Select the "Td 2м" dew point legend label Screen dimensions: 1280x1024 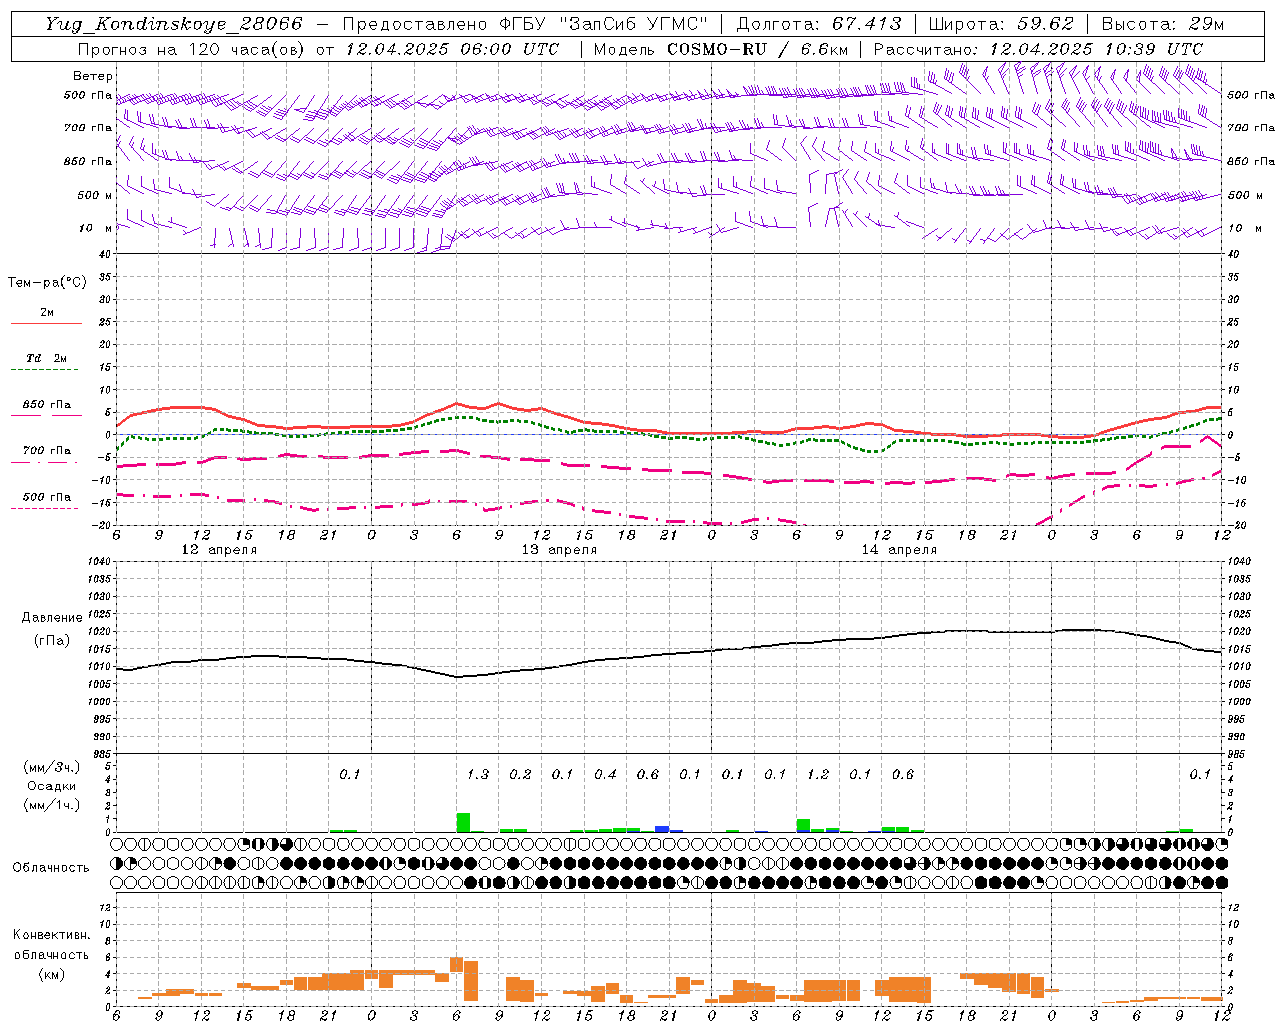(47, 358)
